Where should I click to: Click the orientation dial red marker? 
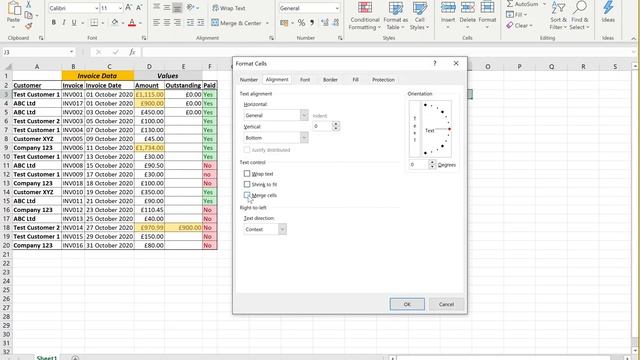(x=449, y=129)
